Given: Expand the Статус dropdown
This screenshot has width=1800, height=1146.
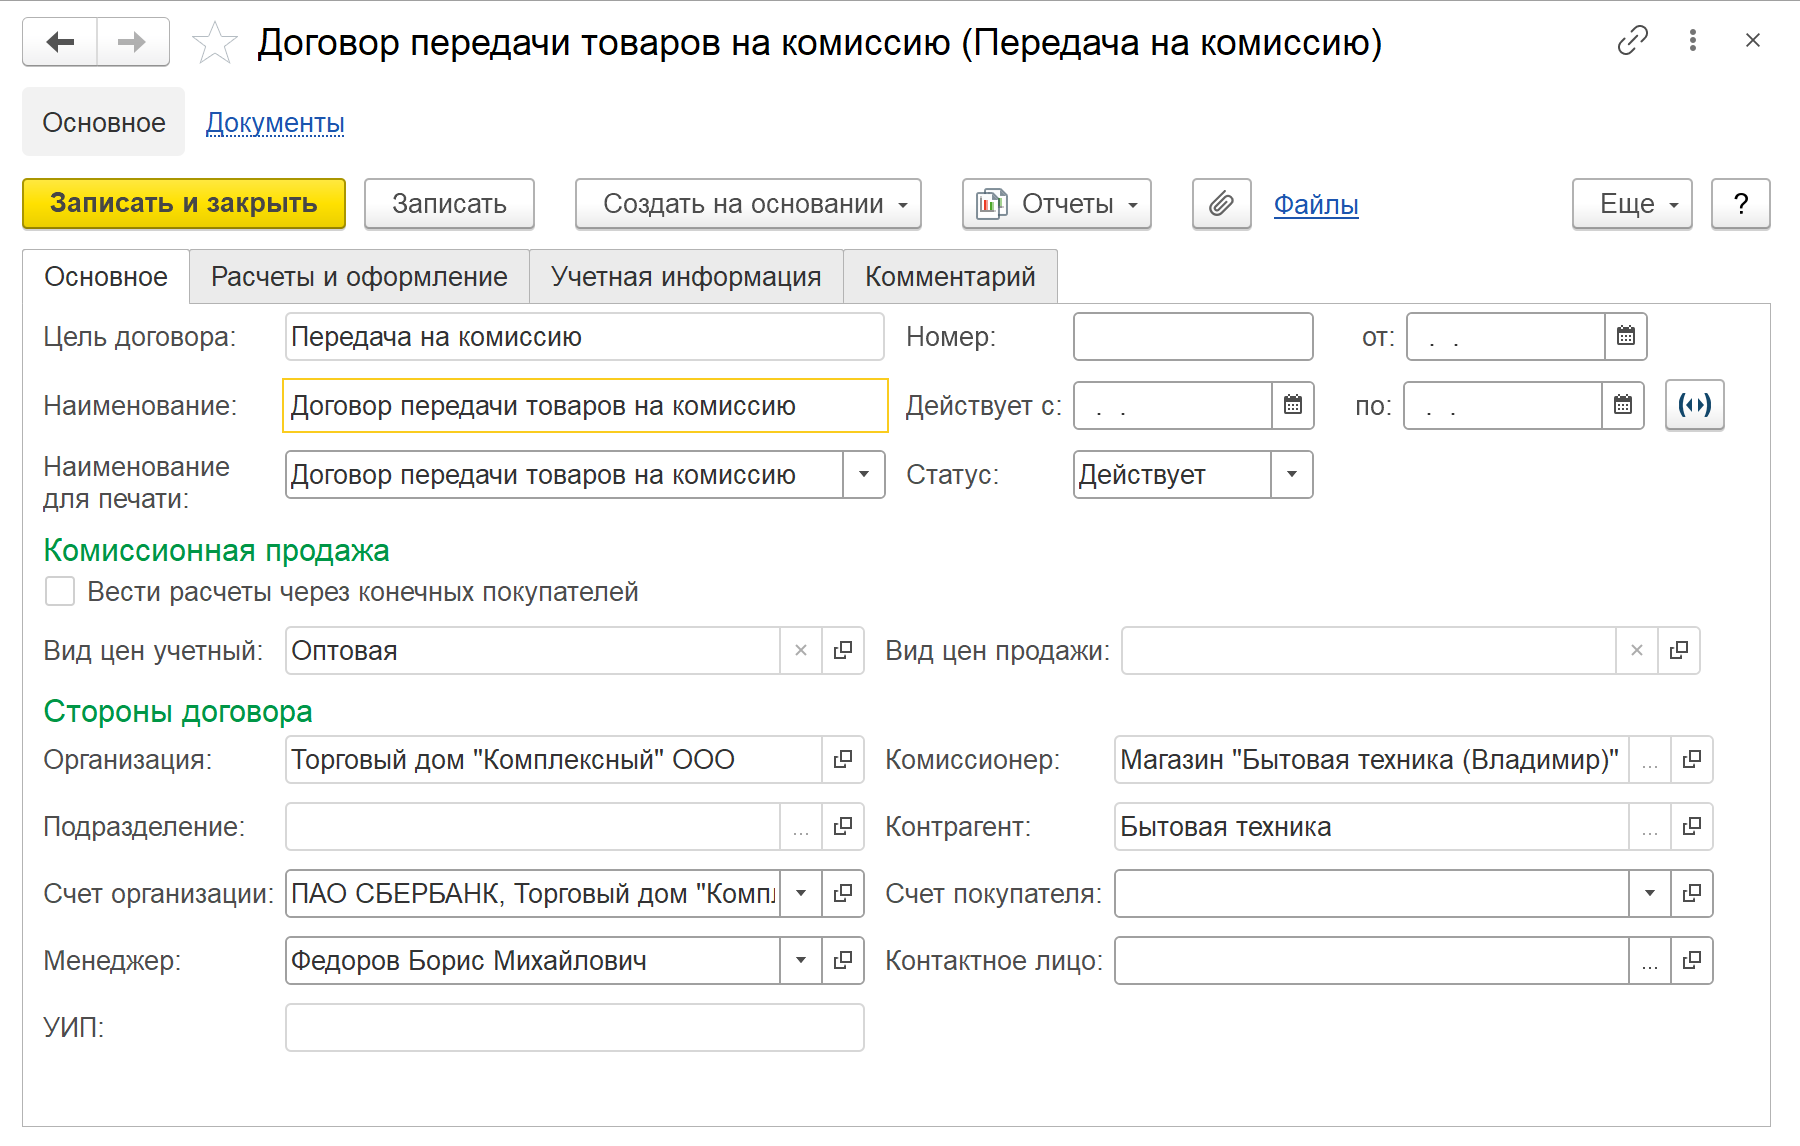Looking at the screenshot, I should point(1291,475).
